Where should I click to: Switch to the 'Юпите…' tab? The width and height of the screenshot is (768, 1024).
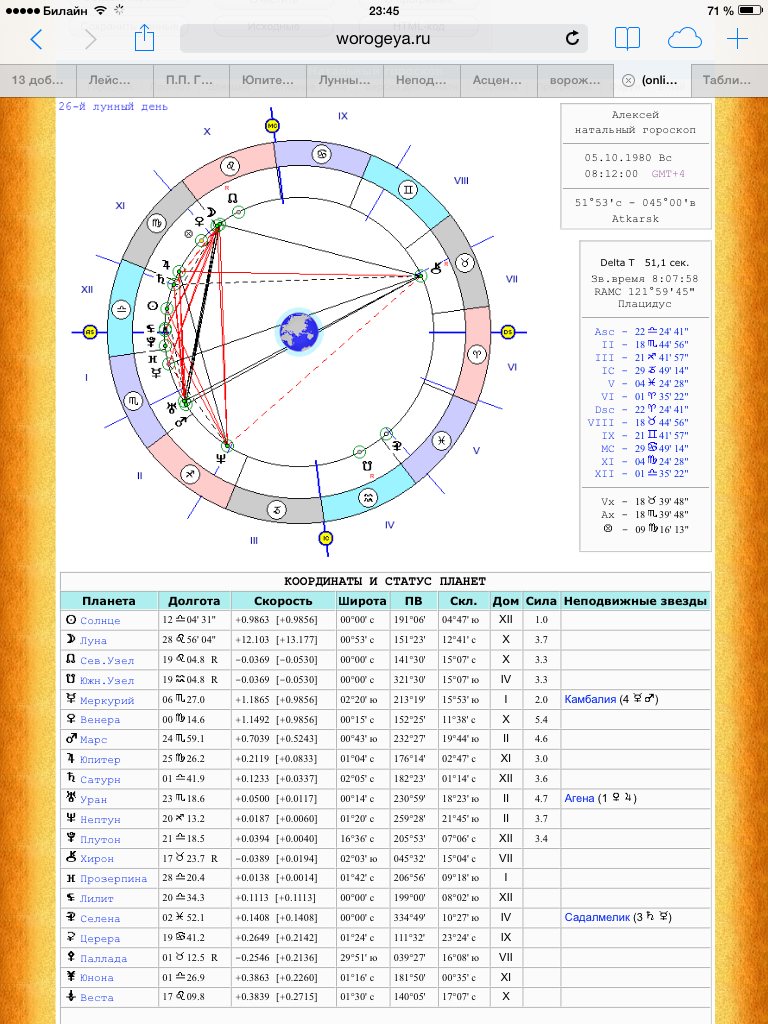[x=268, y=81]
